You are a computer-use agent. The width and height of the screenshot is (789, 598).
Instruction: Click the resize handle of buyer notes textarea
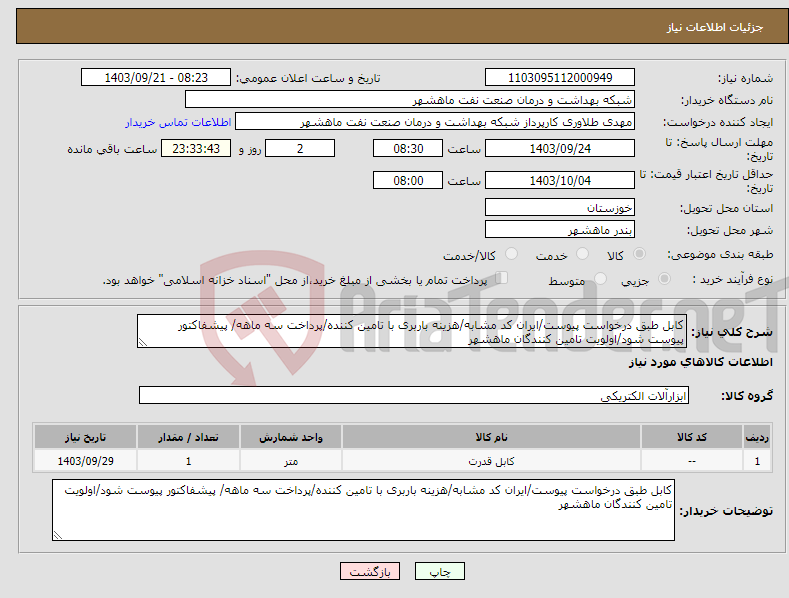click(58, 535)
